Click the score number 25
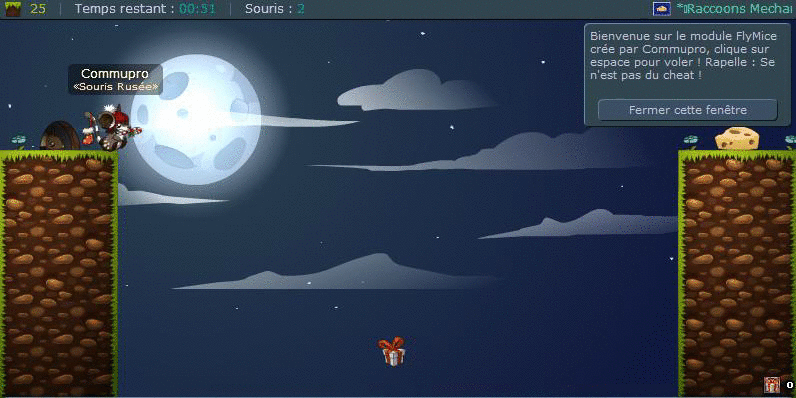The width and height of the screenshot is (796, 398). [38, 9]
